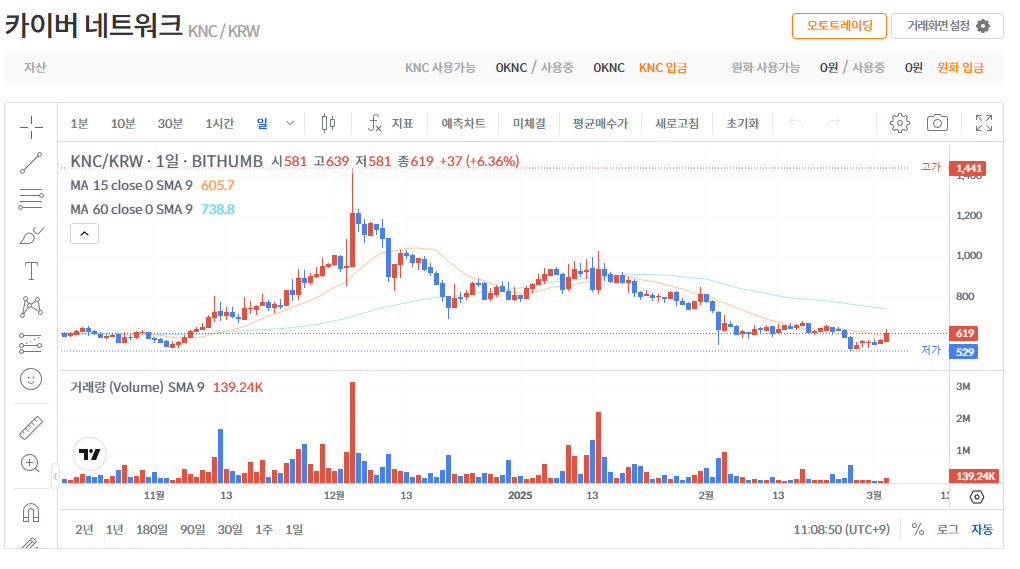The image size is (1020, 569).
Task: Click the KNC/KRW · 1일 · BITHUMB symbol title
Action: [167, 161]
